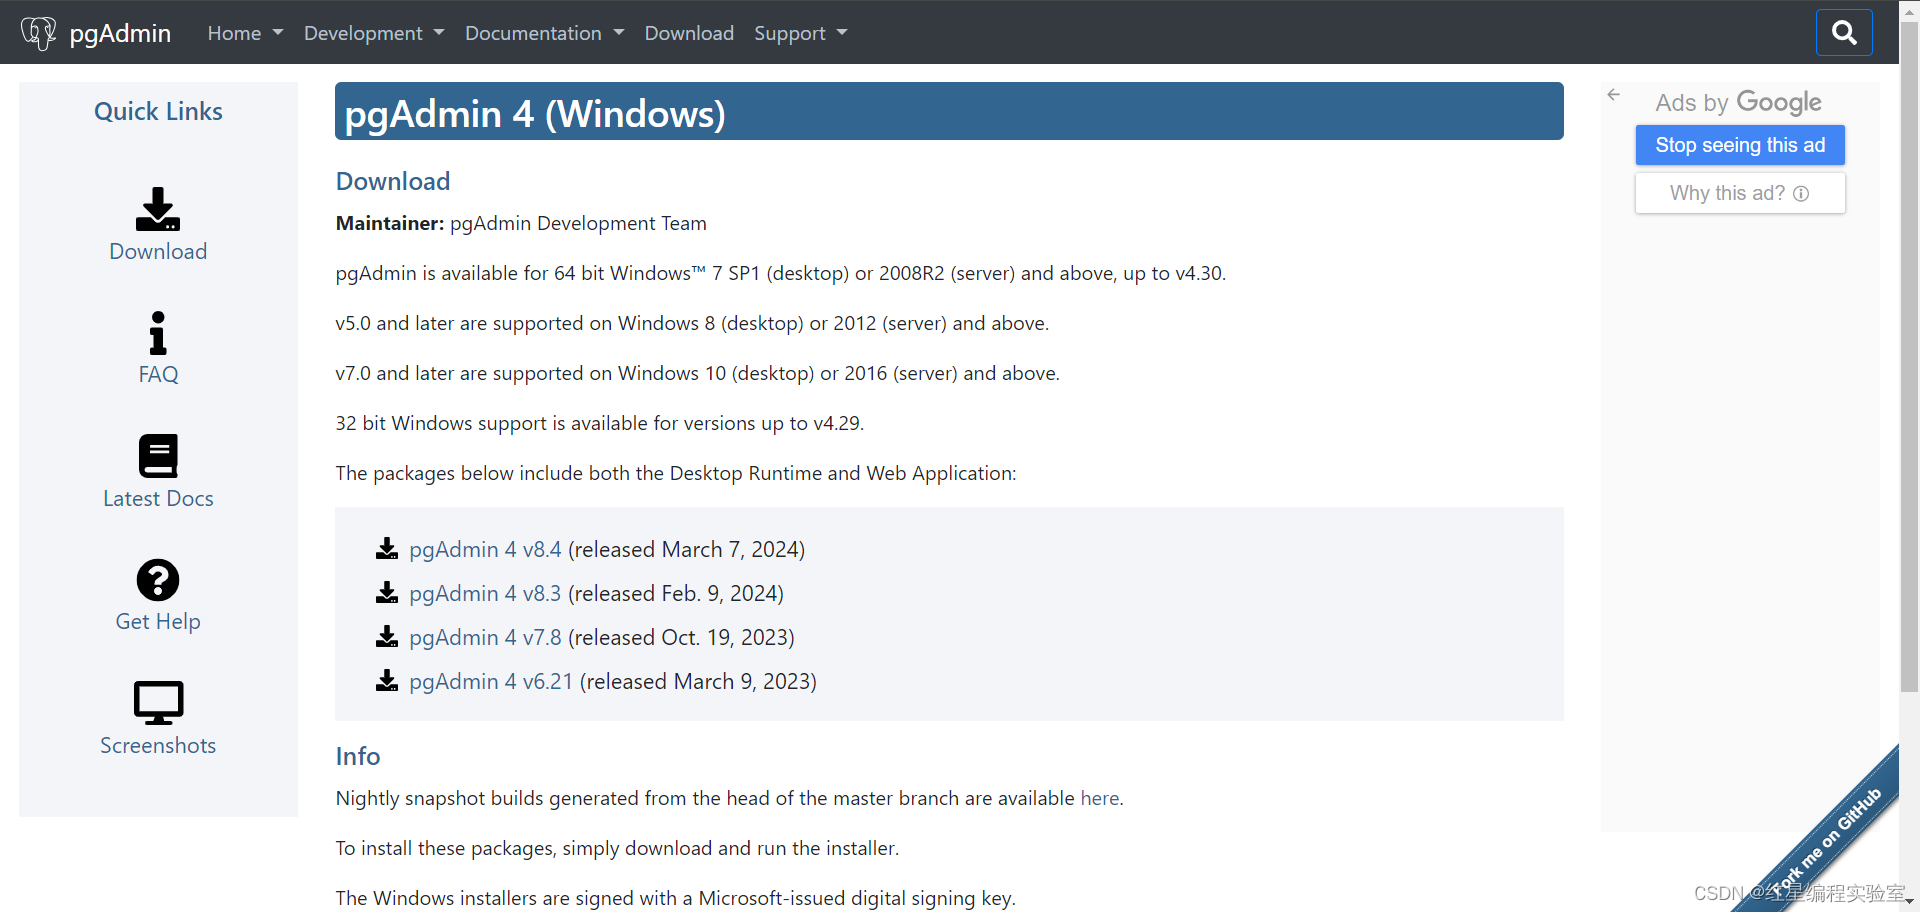The width and height of the screenshot is (1920, 912).
Task: Click the 'Info' section heading
Action: point(358,756)
